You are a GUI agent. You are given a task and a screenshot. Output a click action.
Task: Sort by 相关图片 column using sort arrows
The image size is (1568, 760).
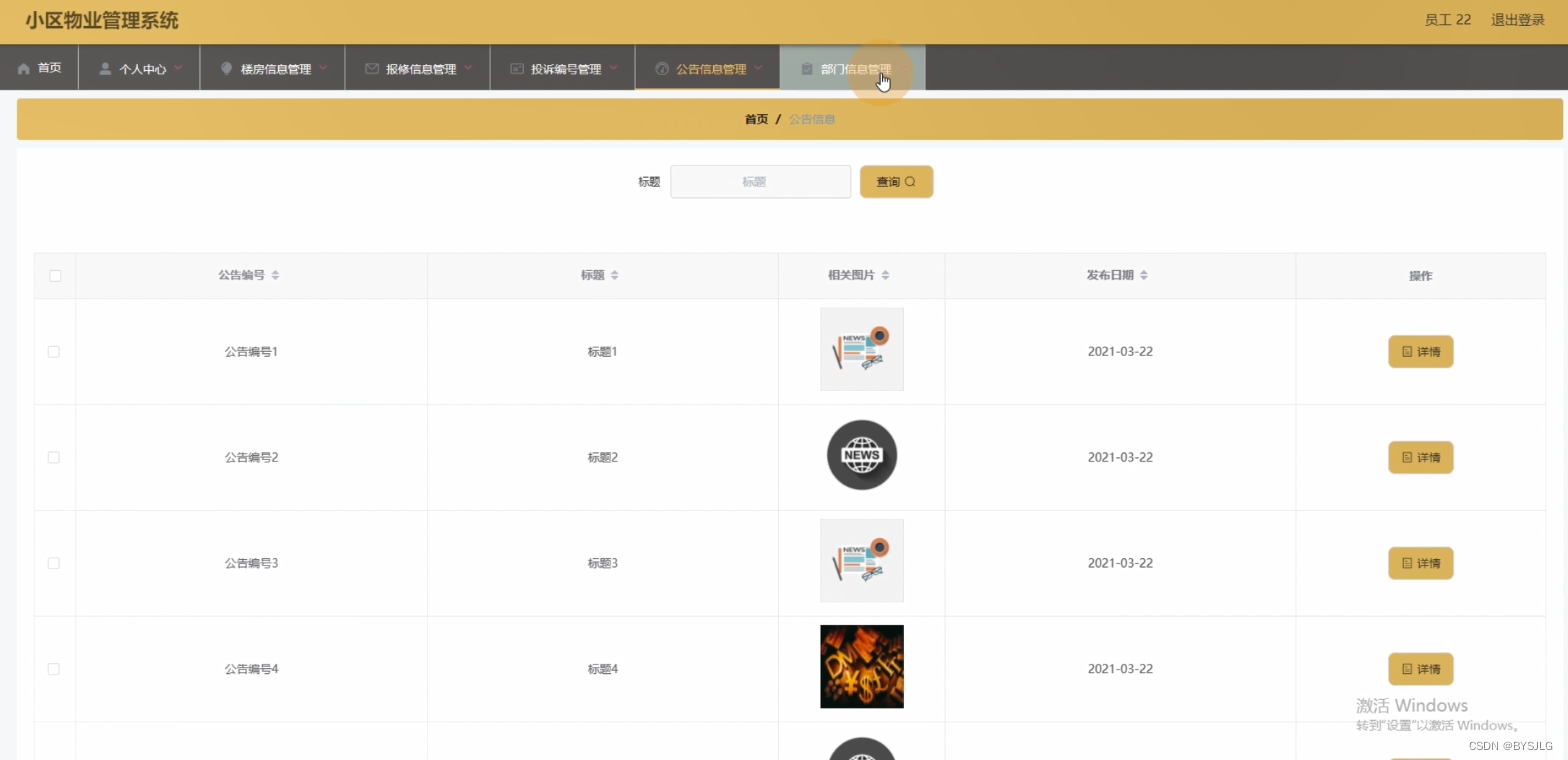pyautogui.click(x=885, y=275)
